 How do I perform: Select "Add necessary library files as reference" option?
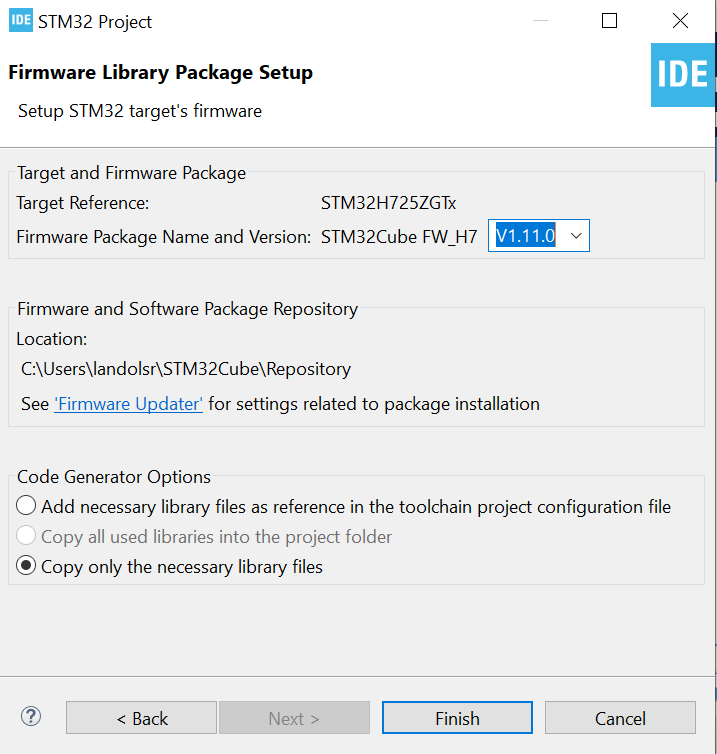[27, 507]
